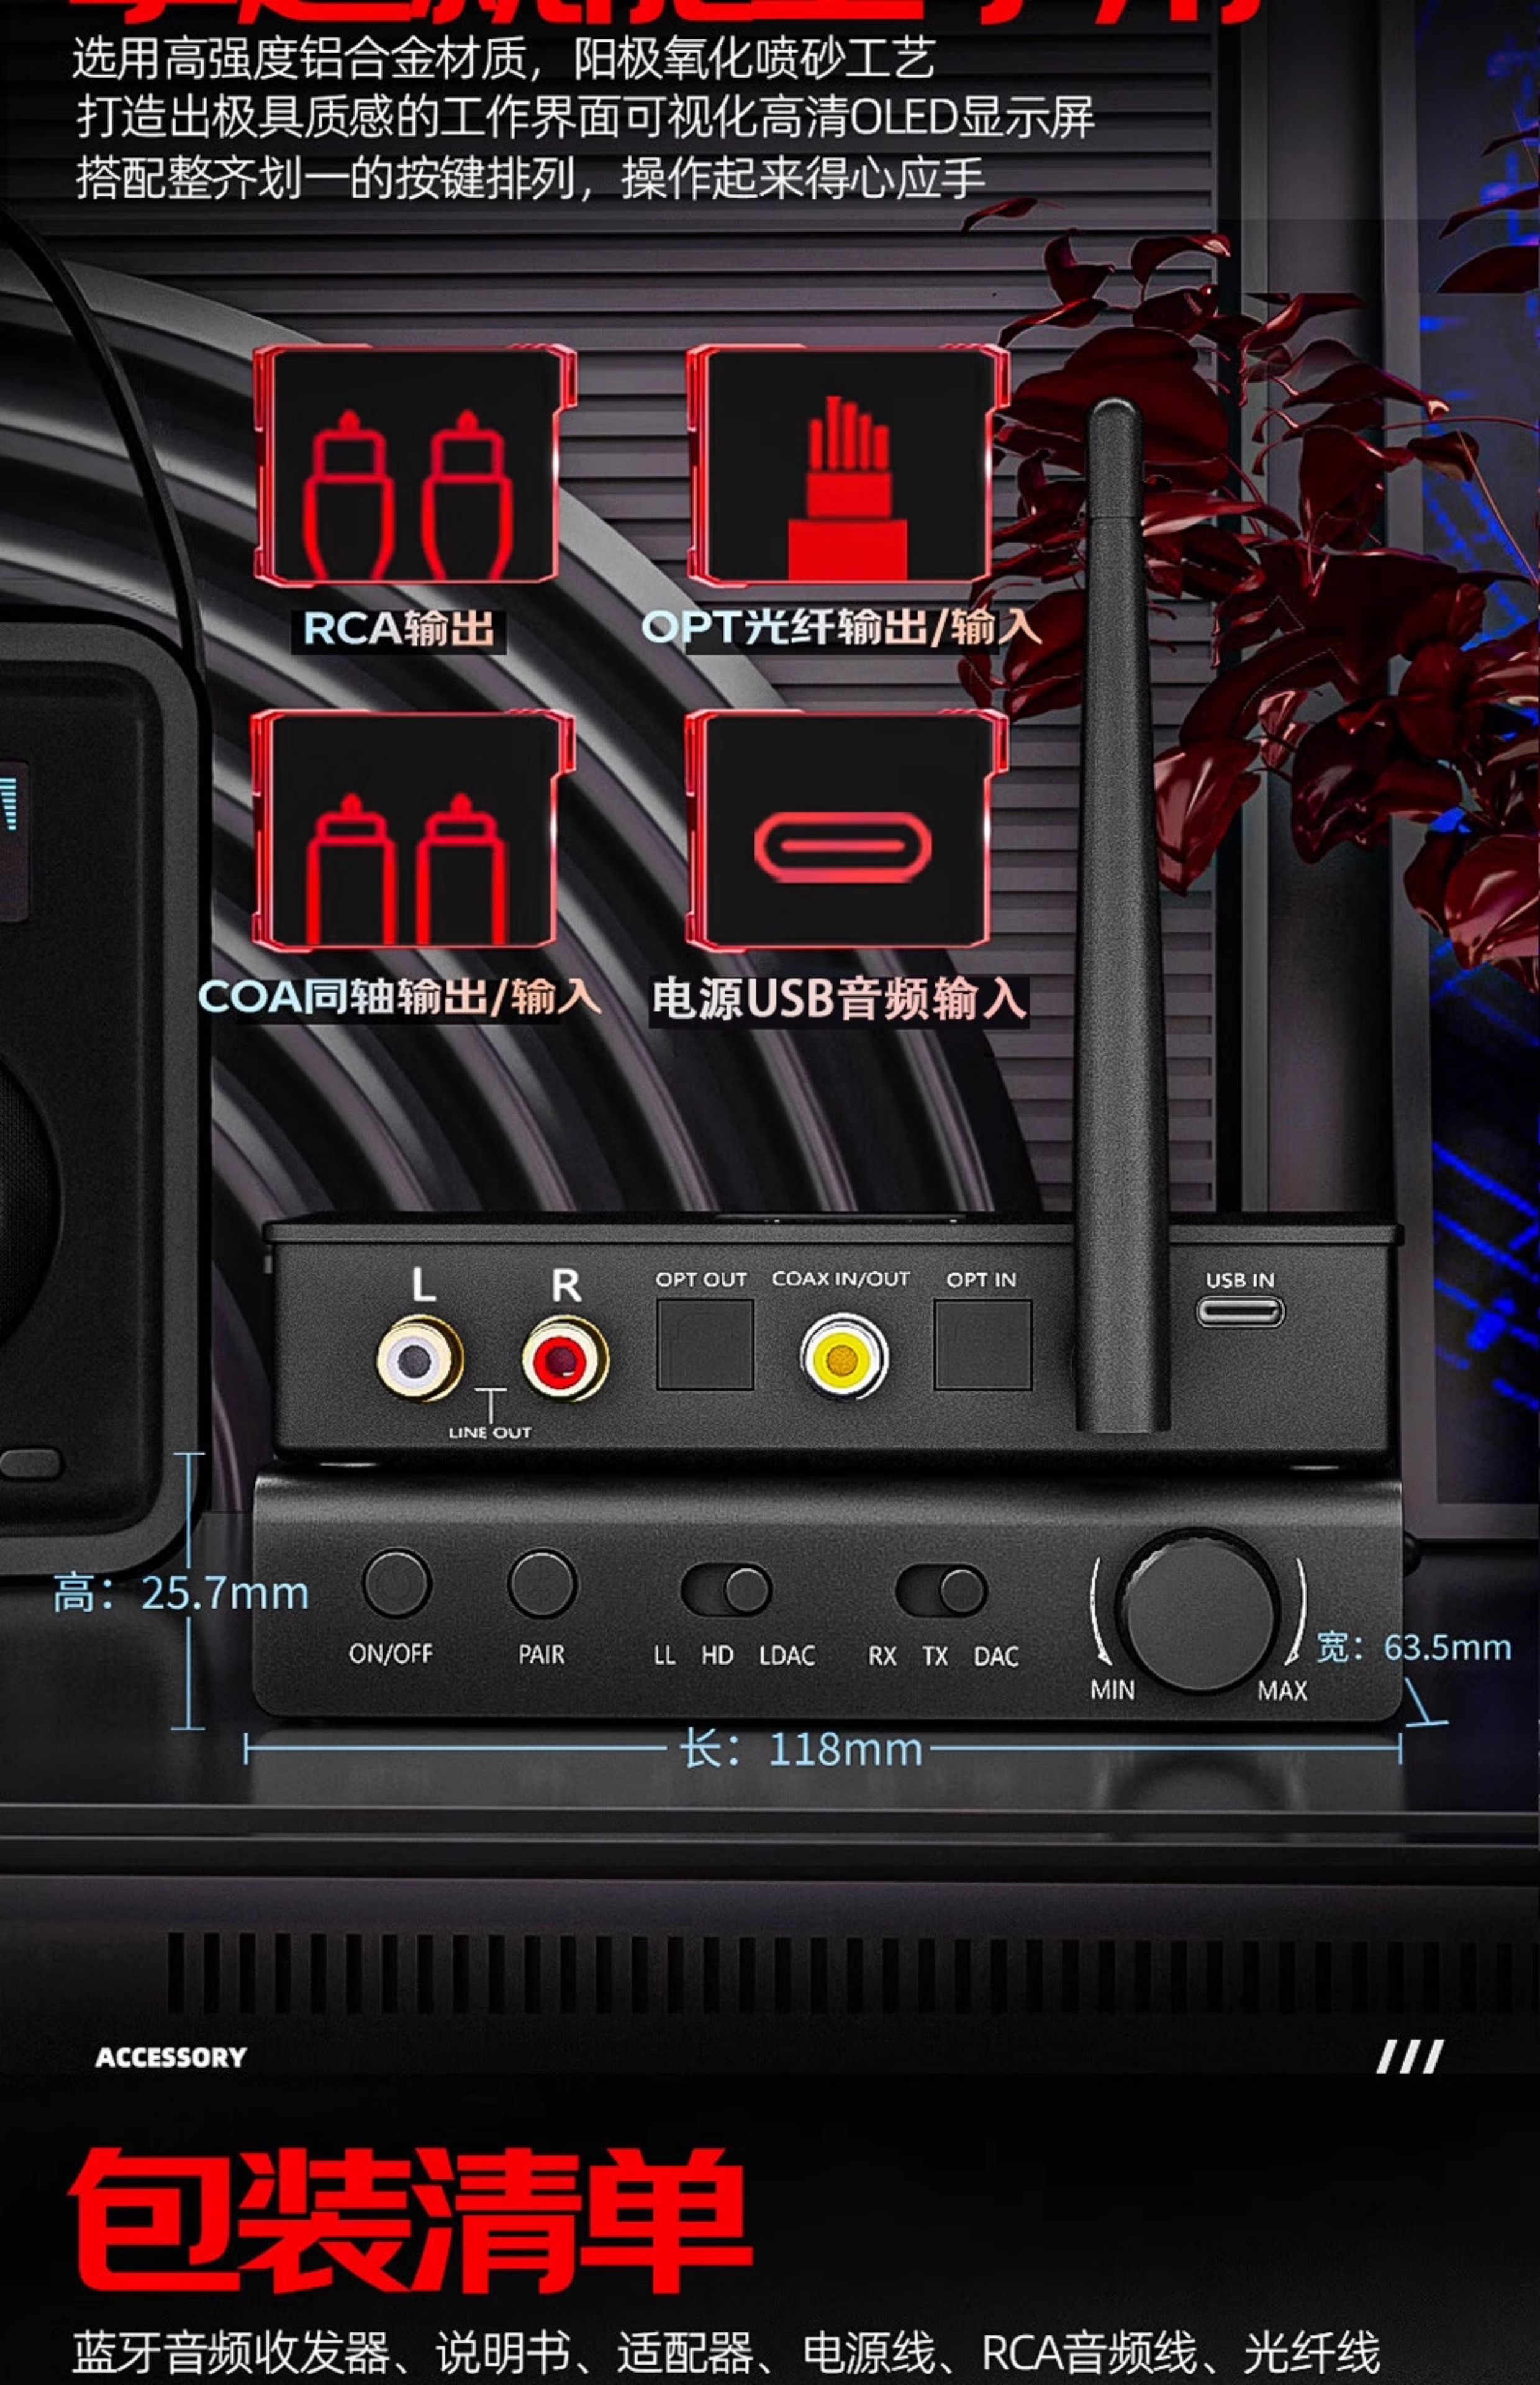Click the red R RCA jack
Screen dimensions: 1540x2385
pyautogui.click(x=564, y=1359)
